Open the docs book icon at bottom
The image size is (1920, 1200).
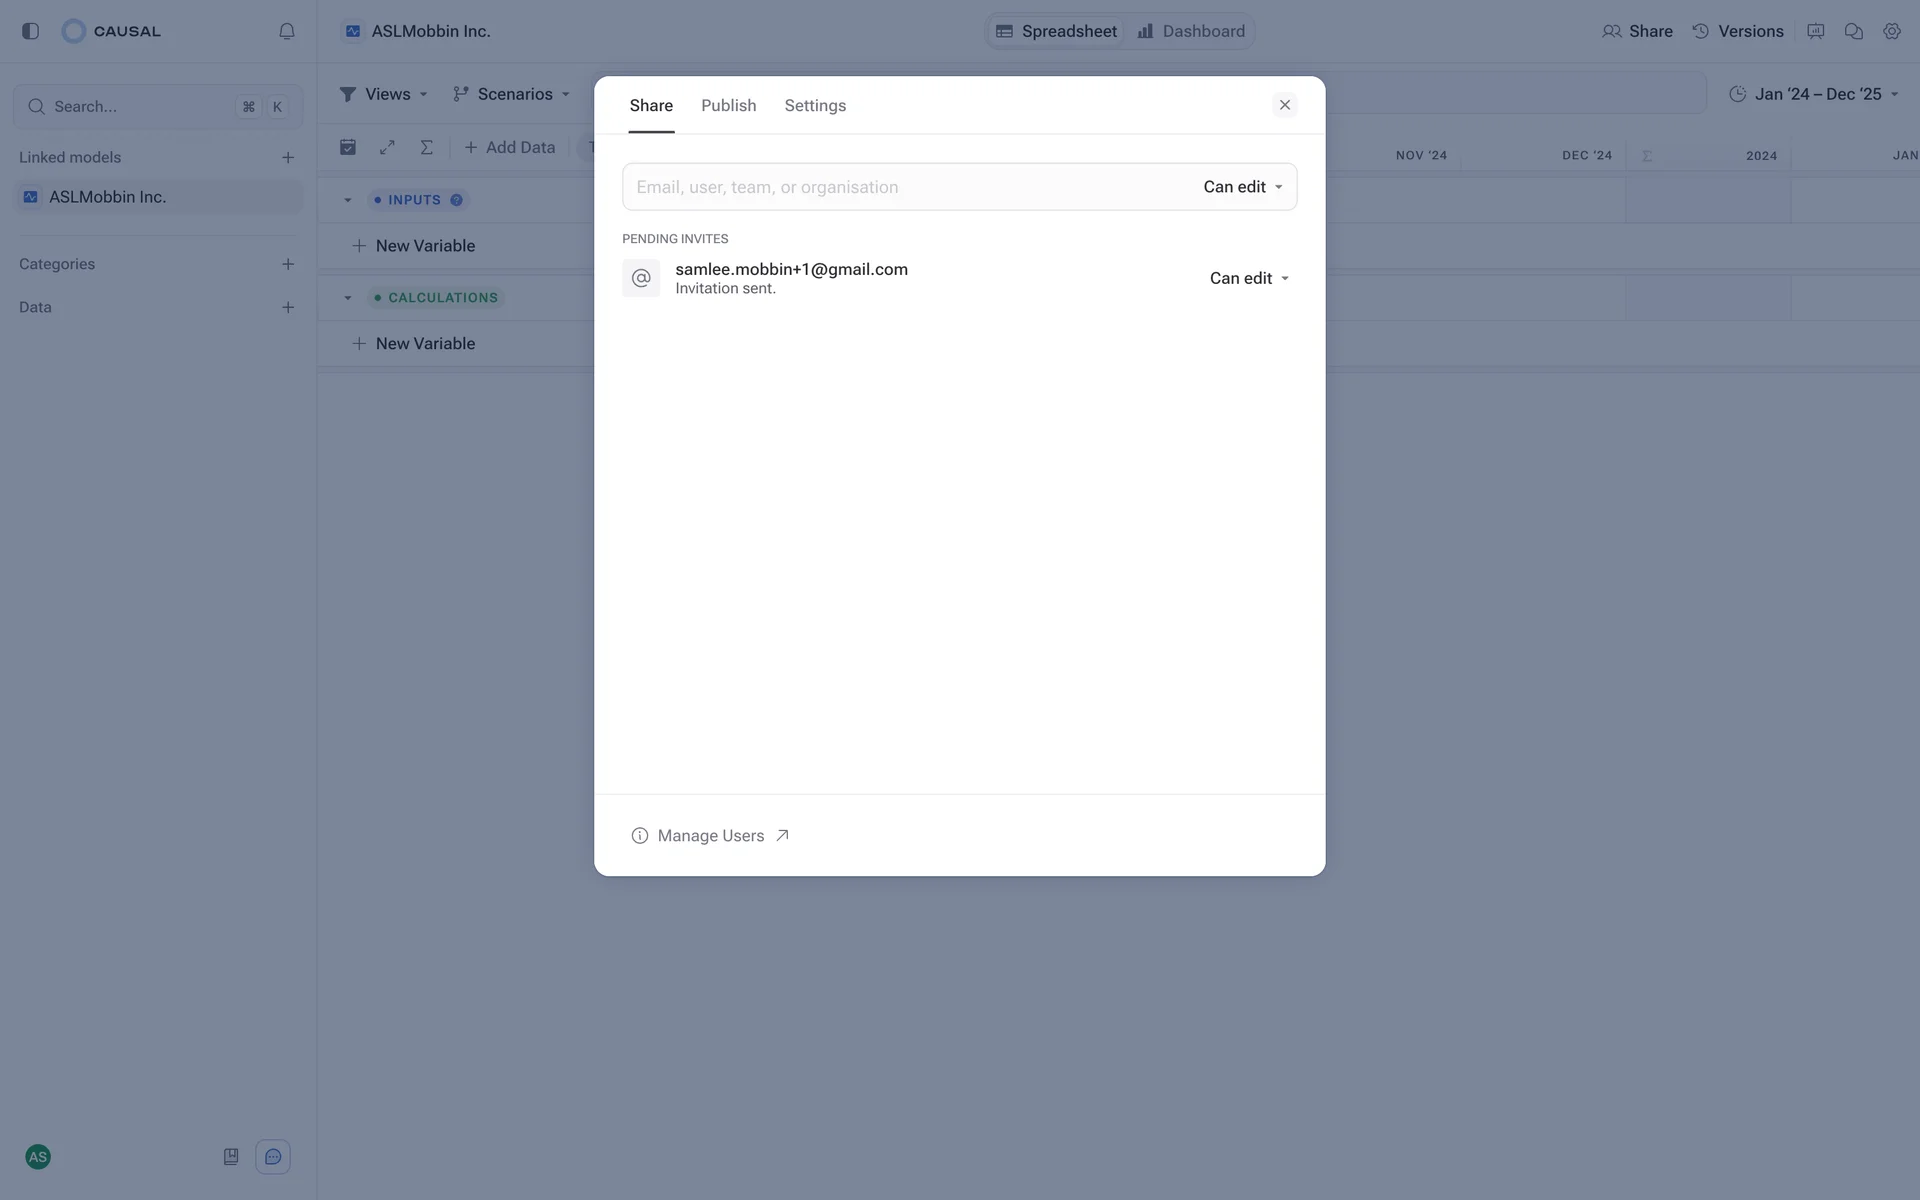(231, 1157)
